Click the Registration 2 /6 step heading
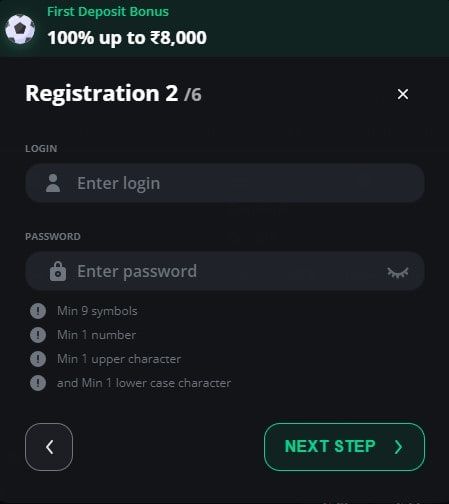This screenshot has width=449, height=504. tap(113, 94)
